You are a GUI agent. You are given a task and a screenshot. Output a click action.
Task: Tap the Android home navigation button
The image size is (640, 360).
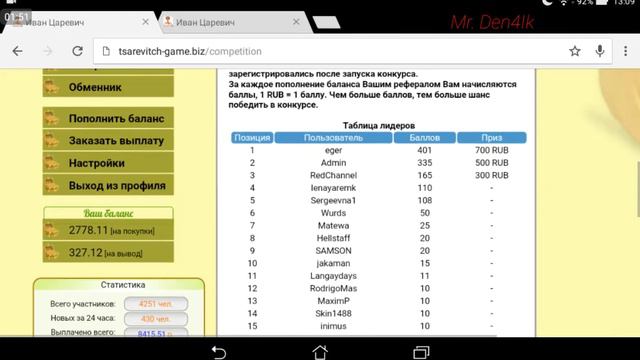320,352
